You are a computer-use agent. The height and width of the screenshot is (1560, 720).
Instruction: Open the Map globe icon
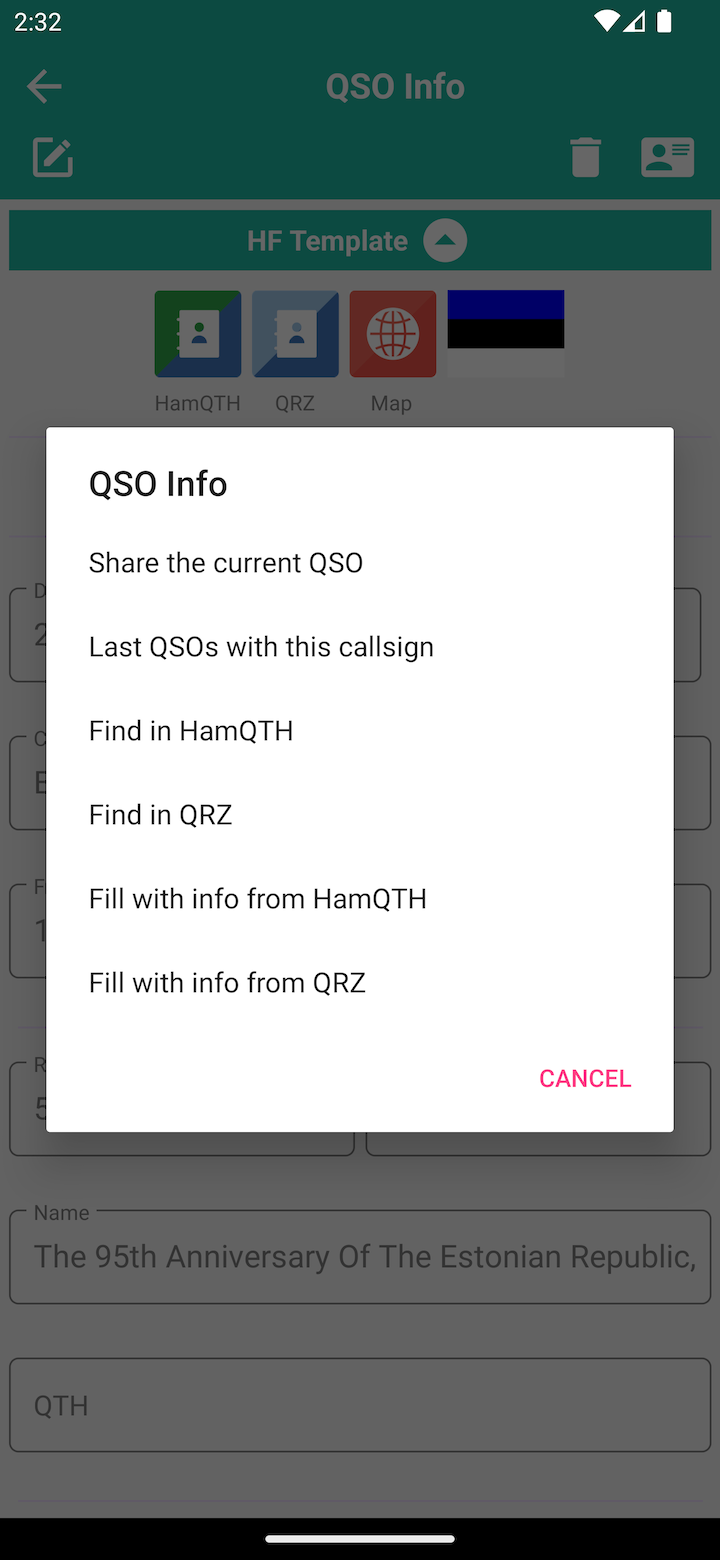(392, 334)
